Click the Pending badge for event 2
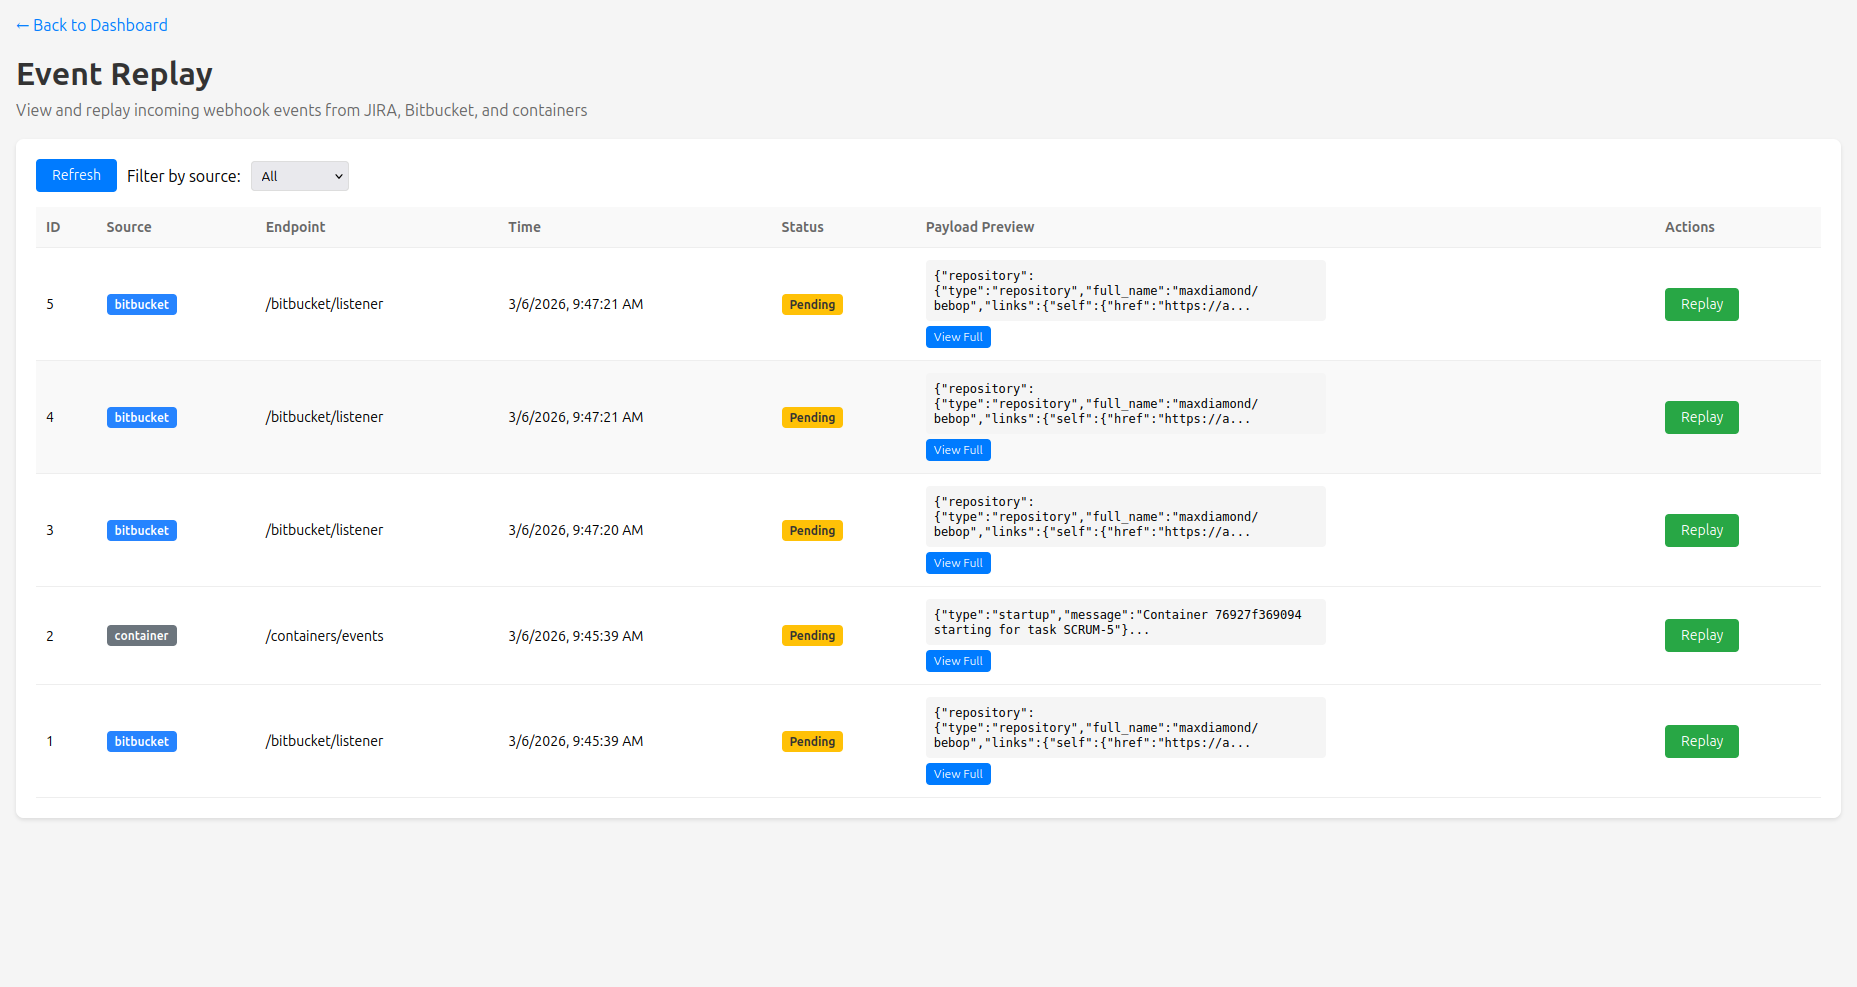Viewport: 1857px width, 987px height. [x=811, y=635]
